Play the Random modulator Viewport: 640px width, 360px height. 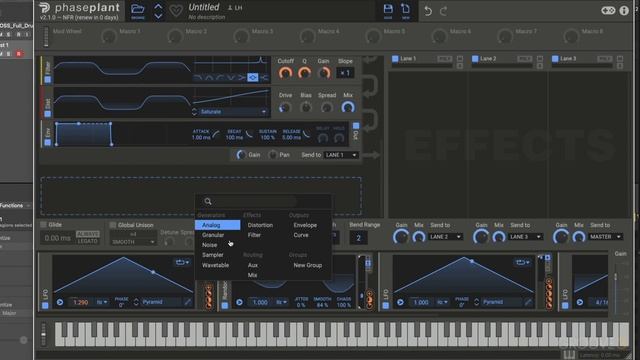coord(240,302)
